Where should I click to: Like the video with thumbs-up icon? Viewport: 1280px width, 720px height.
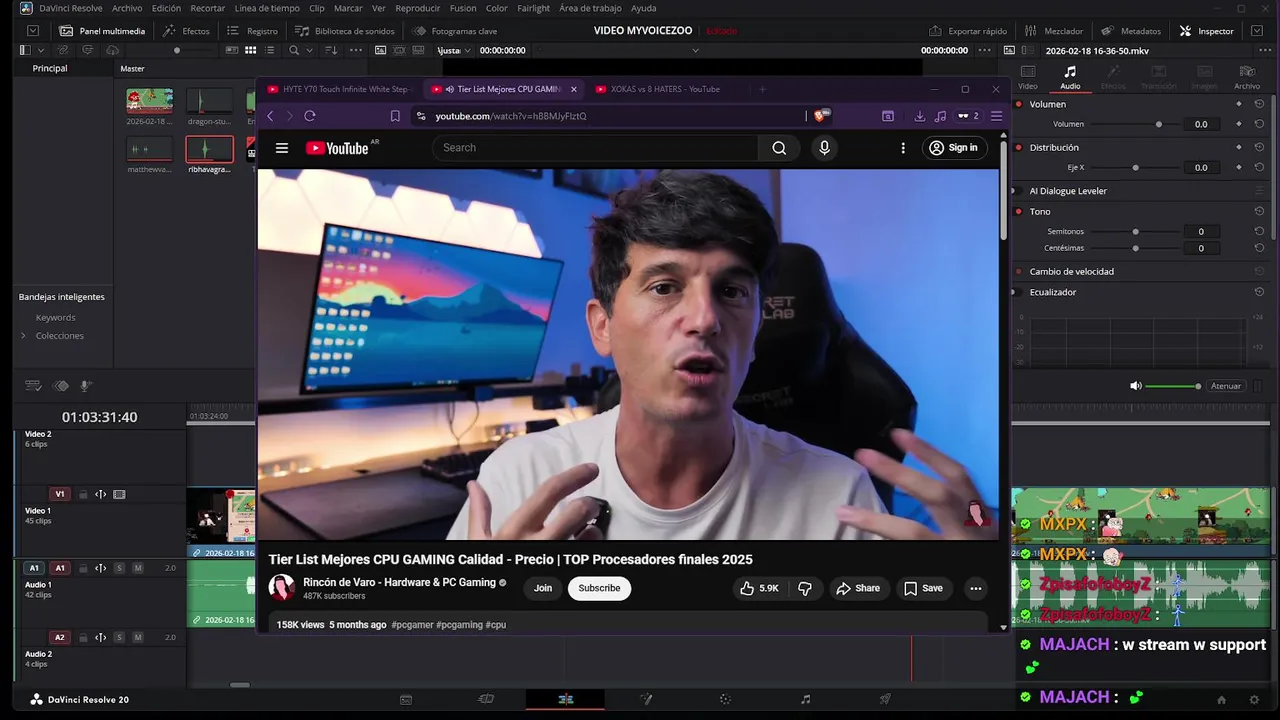[x=759, y=588]
